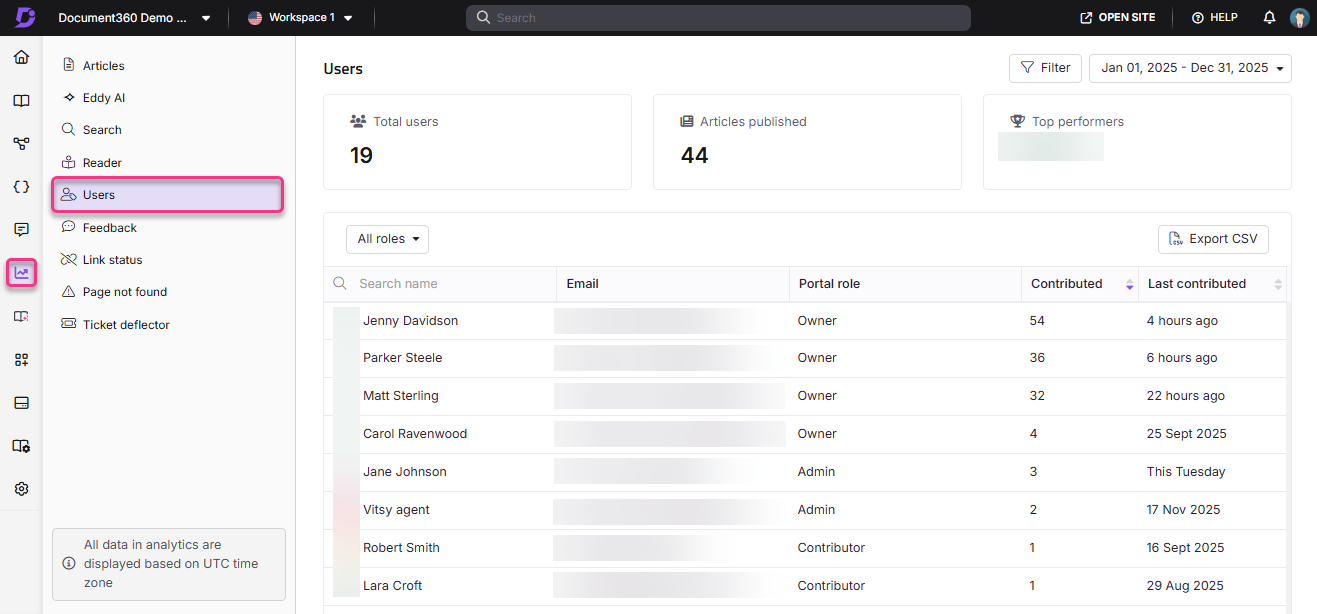Open the Workflow icon in the sidebar
The image size is (1317, 614).
pyautogui.click(x=21, y=143)
